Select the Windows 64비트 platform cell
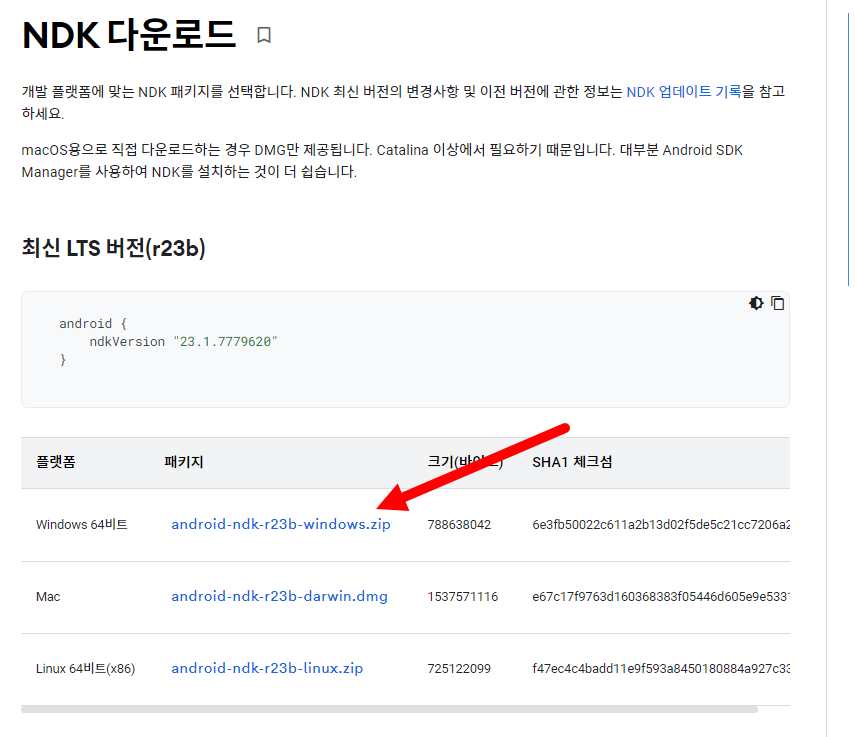The image size is (855, 737). (x=82, y=524)
